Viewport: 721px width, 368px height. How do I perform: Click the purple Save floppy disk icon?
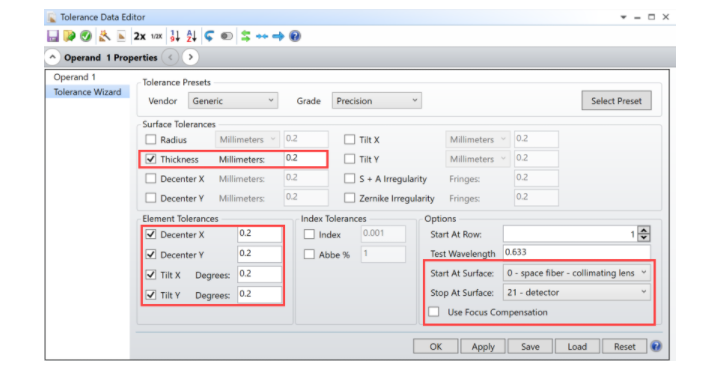coord(53,36)
